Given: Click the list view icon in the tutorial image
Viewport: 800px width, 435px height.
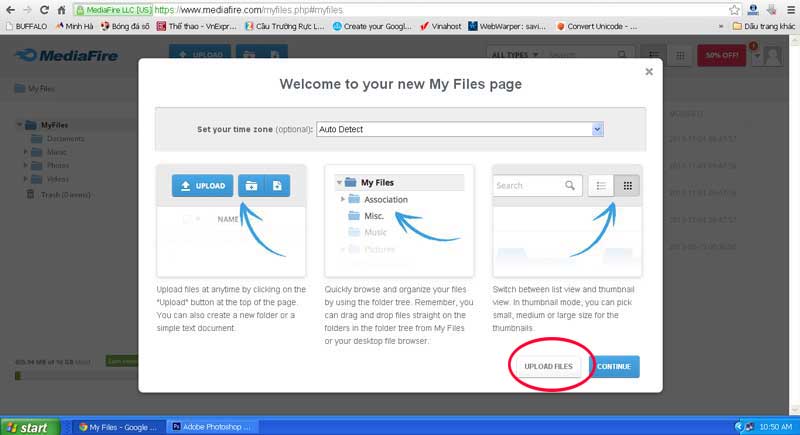Looking at the screenshot, I should (601, 186).
